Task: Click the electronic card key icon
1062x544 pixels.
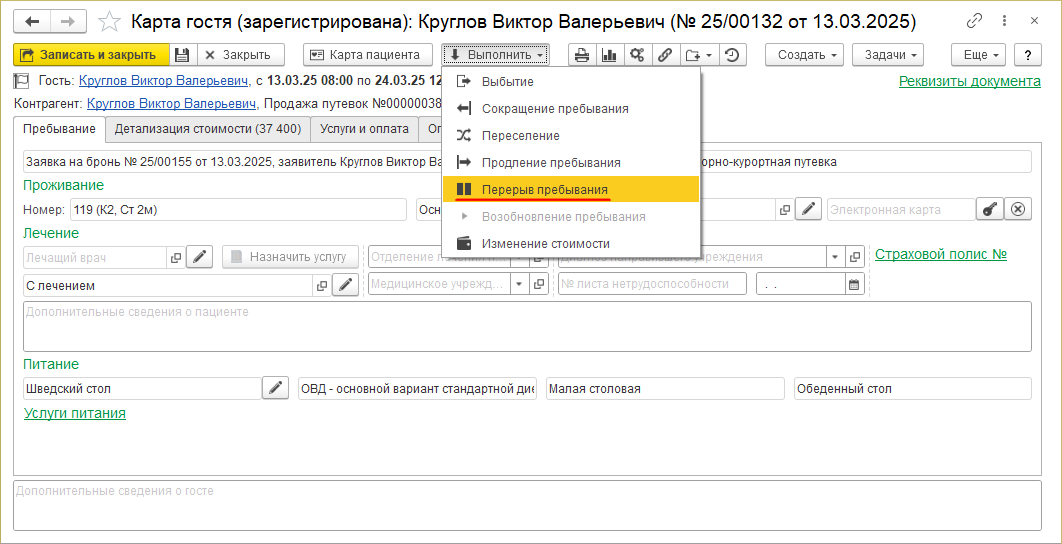Action: click(989, 209)
